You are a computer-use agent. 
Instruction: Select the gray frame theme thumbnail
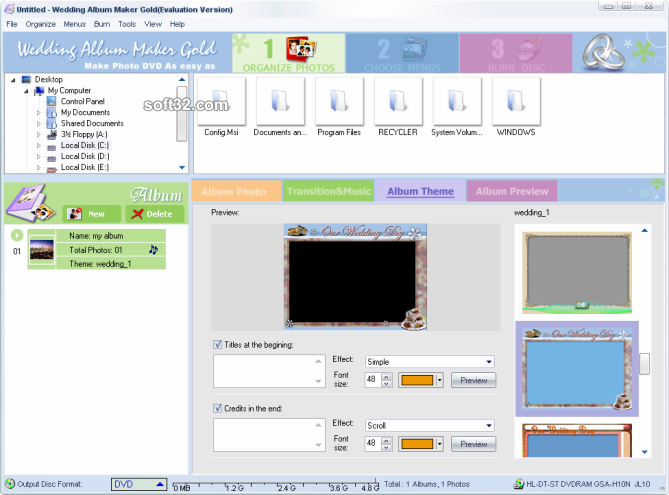[577, 273]
